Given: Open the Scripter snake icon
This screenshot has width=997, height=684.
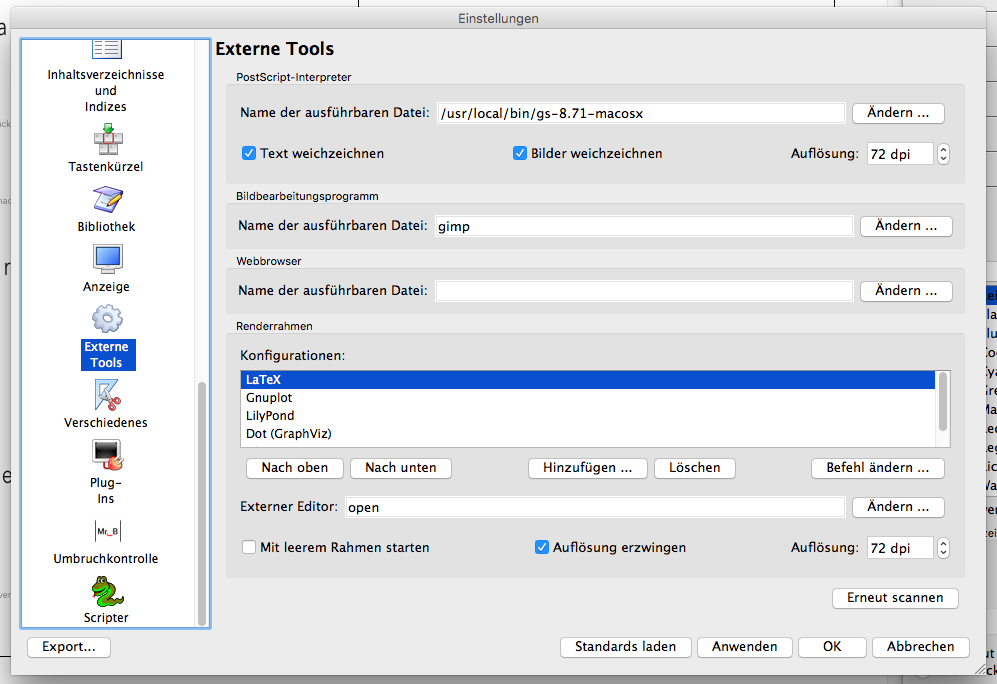Looking at the screenshot, I should (x=106, y=591).
